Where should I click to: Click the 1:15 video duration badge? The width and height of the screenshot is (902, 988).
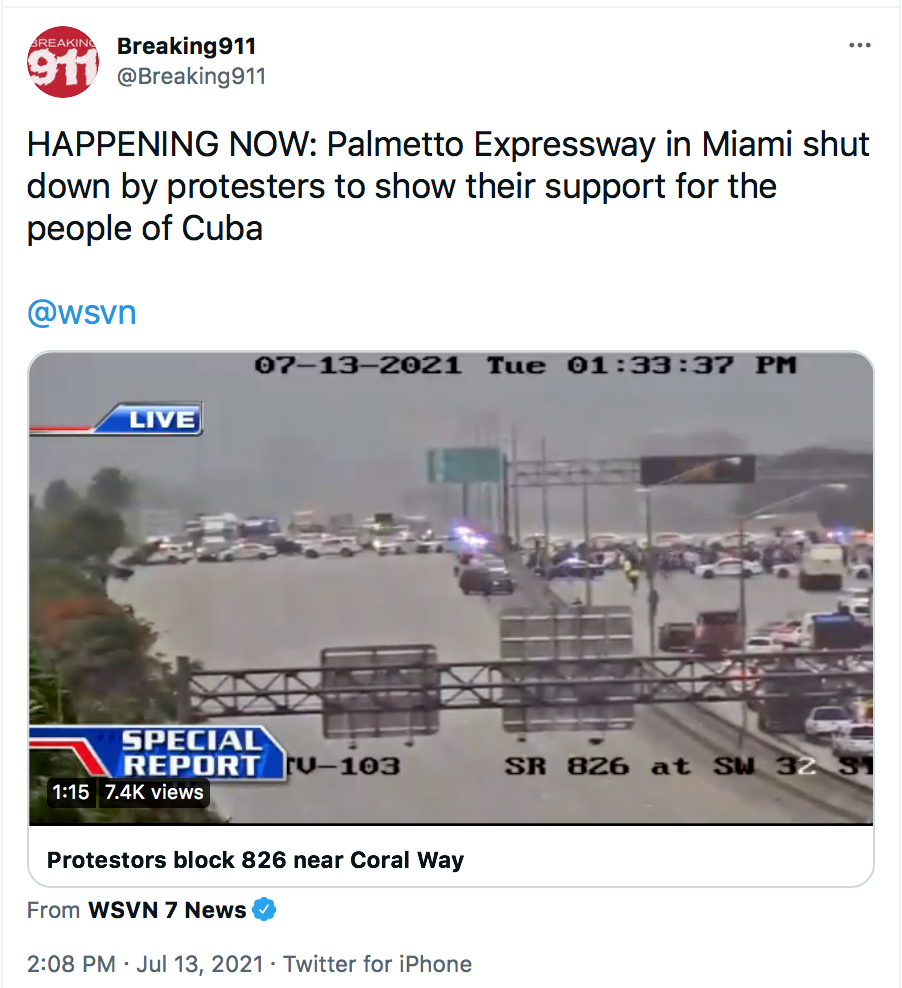pos(71,792)
